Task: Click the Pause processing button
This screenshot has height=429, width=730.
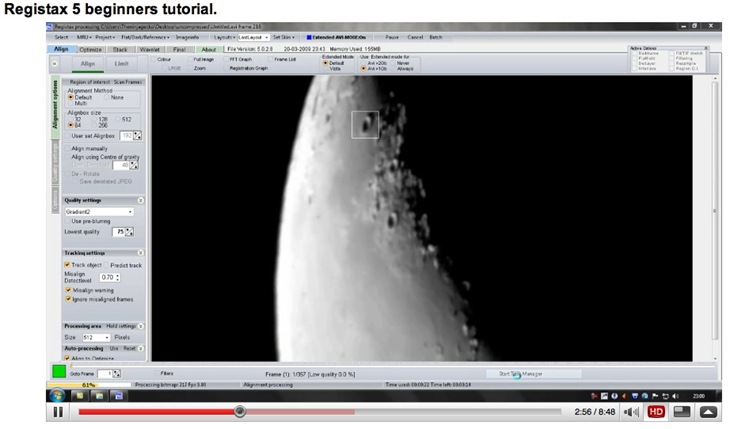Action: click(392, 37)
